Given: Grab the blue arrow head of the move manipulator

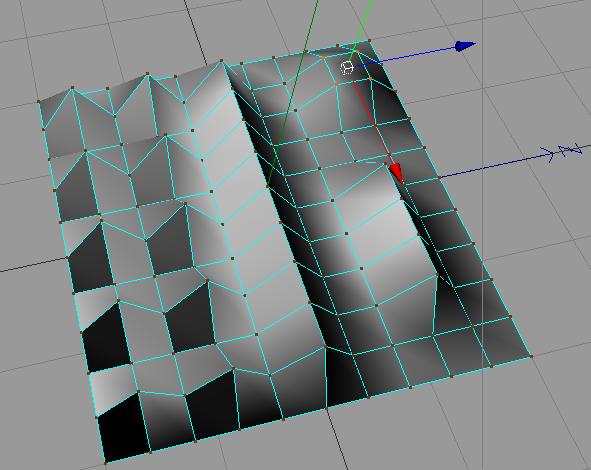Looking at the screenshot, I should (x=465, y=46).
